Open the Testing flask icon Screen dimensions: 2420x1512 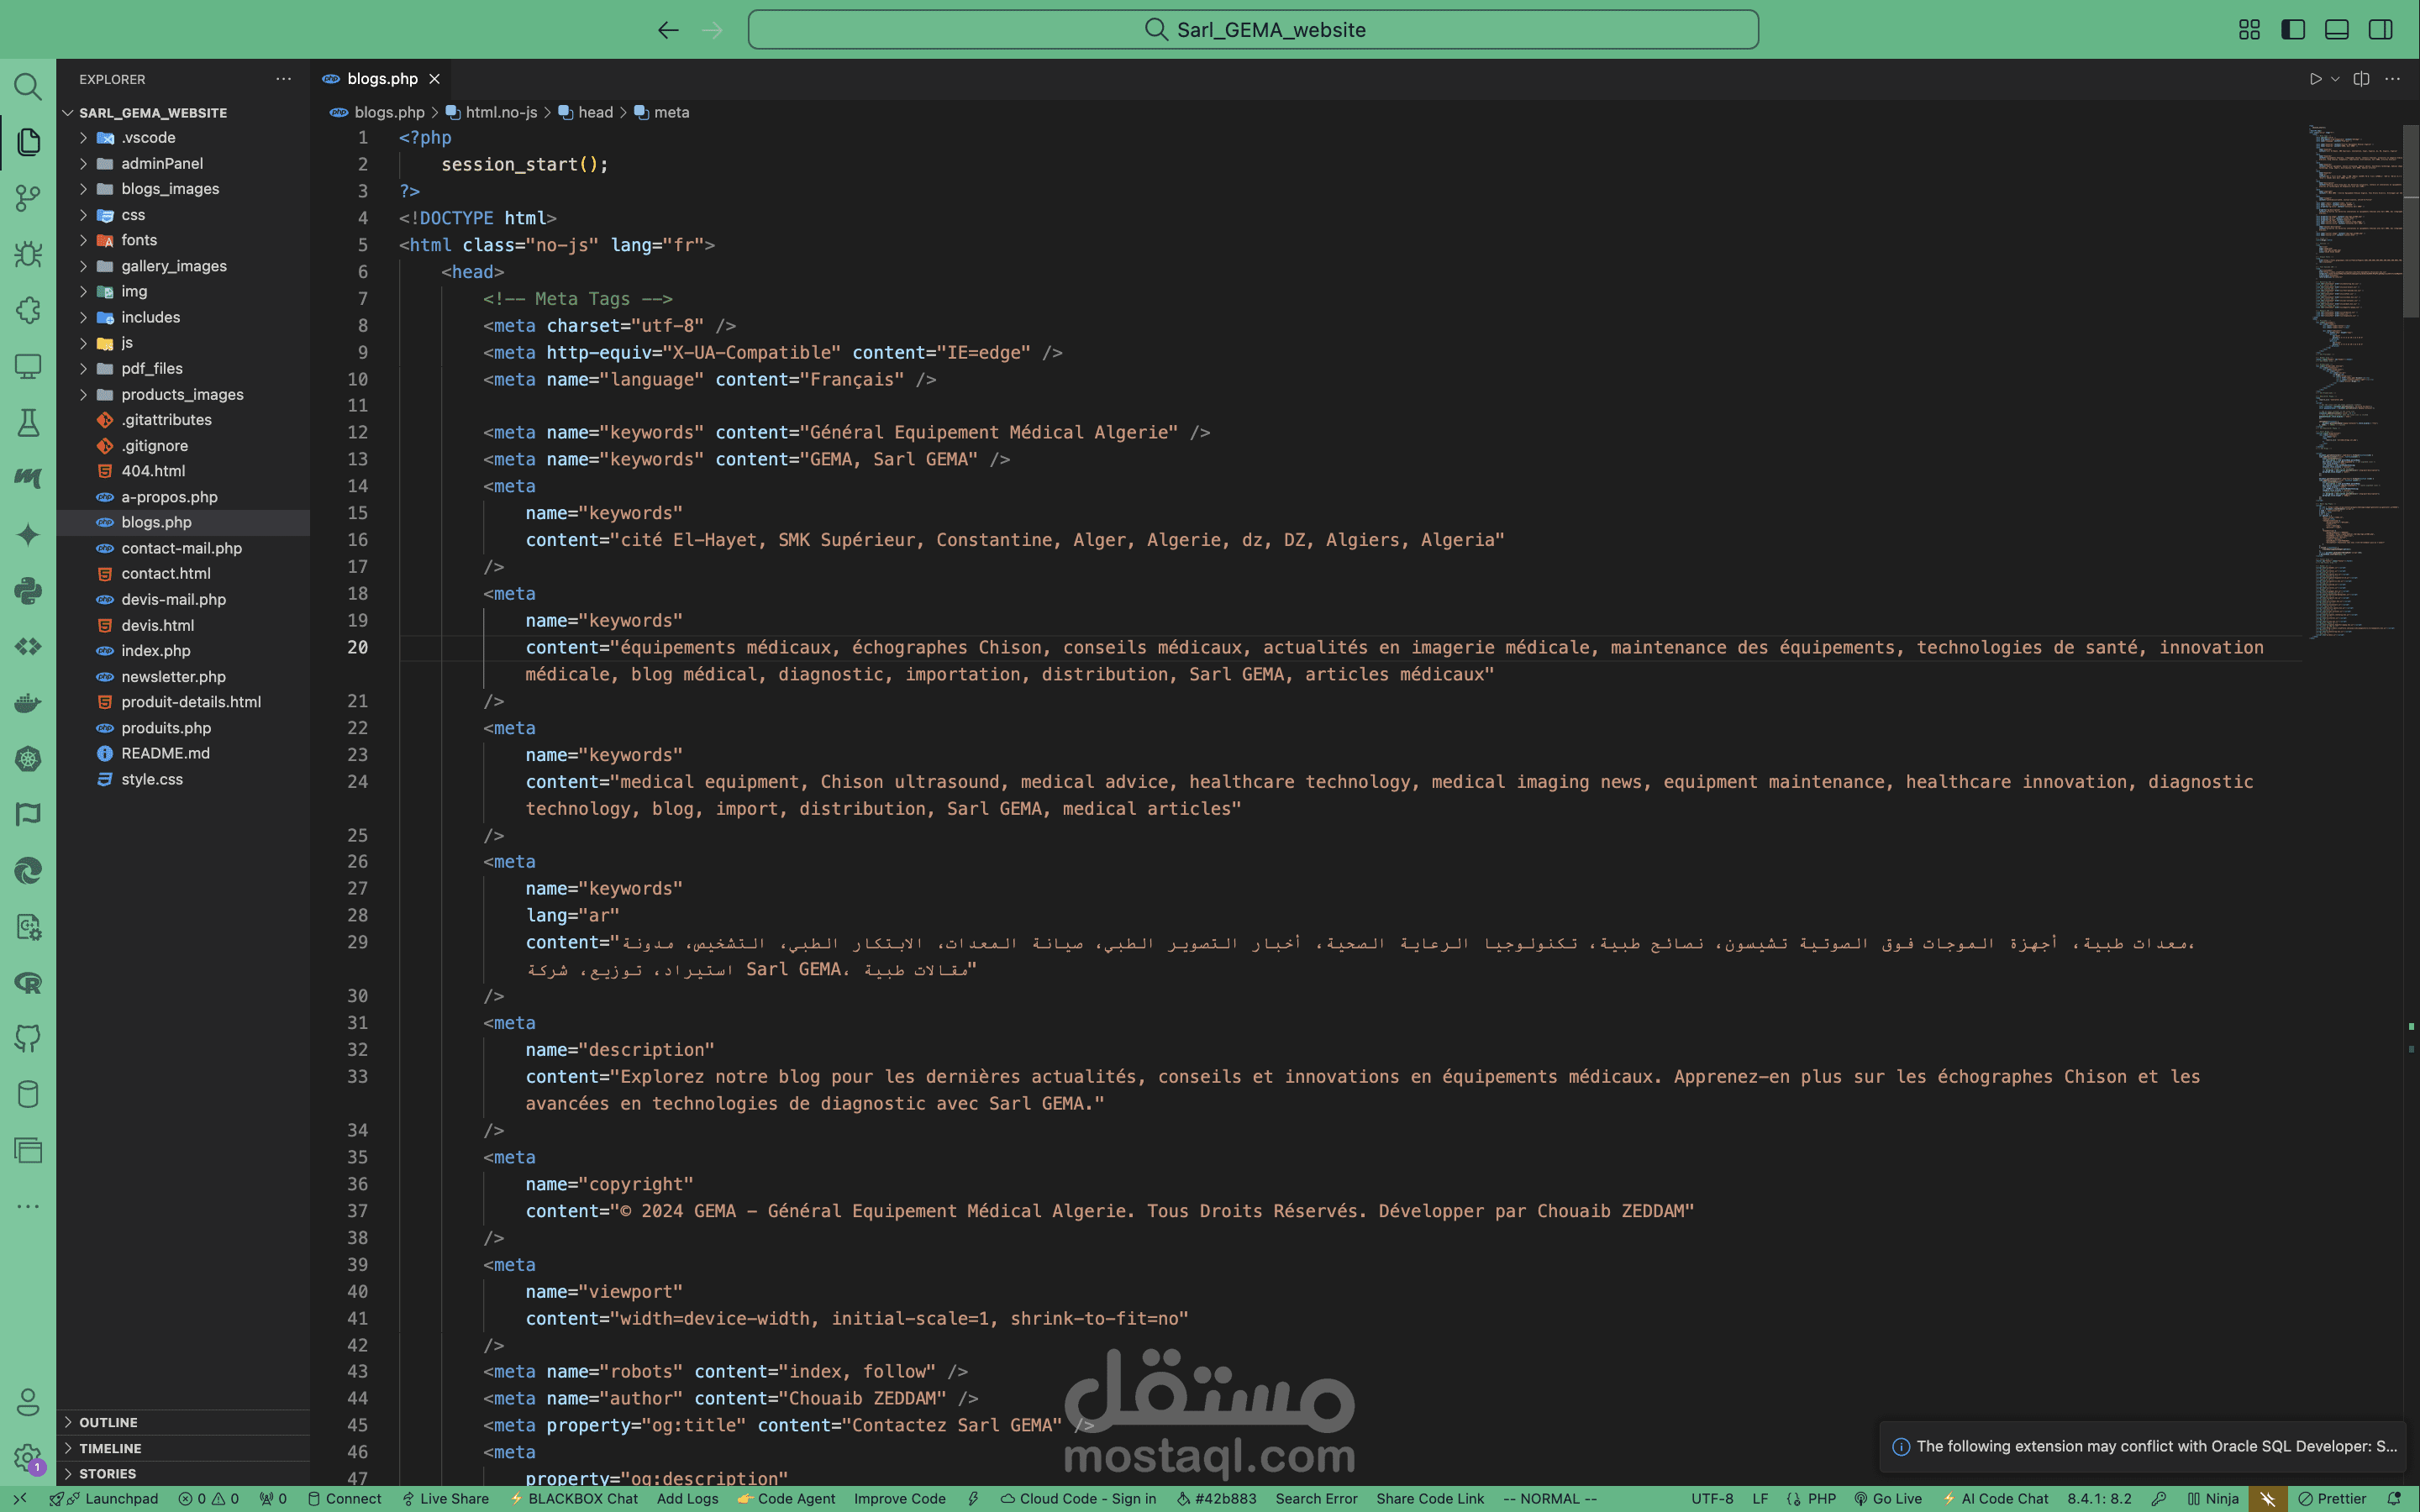(28, 423)
